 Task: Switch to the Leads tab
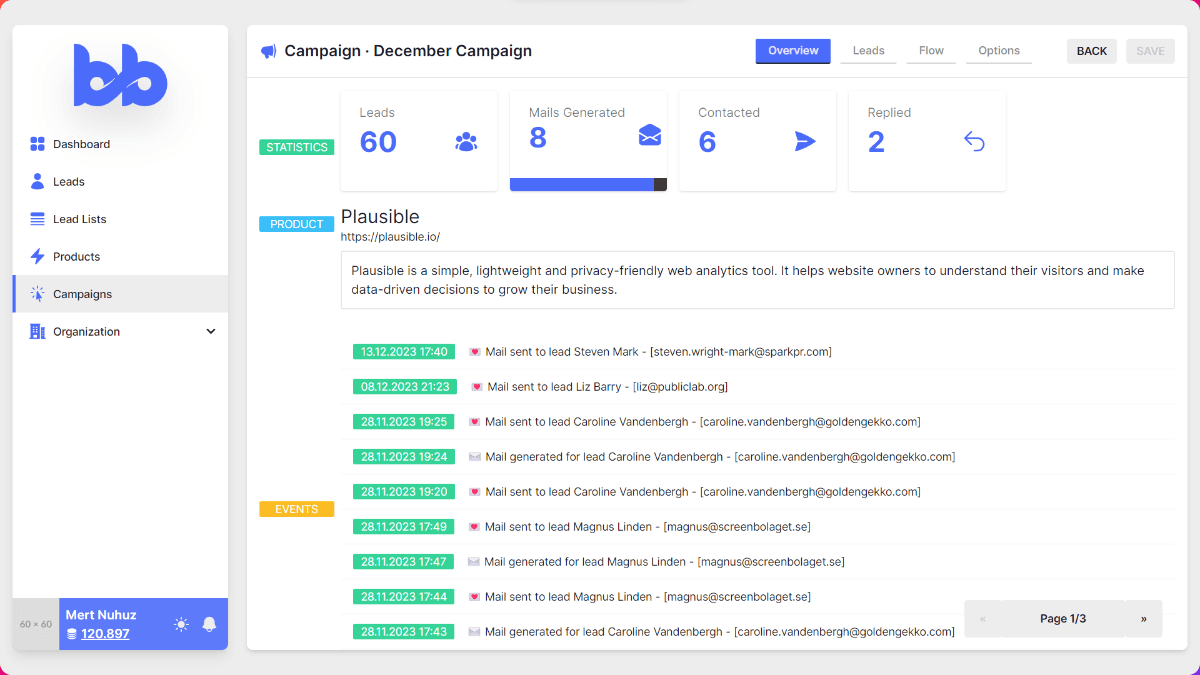[868, 51]
